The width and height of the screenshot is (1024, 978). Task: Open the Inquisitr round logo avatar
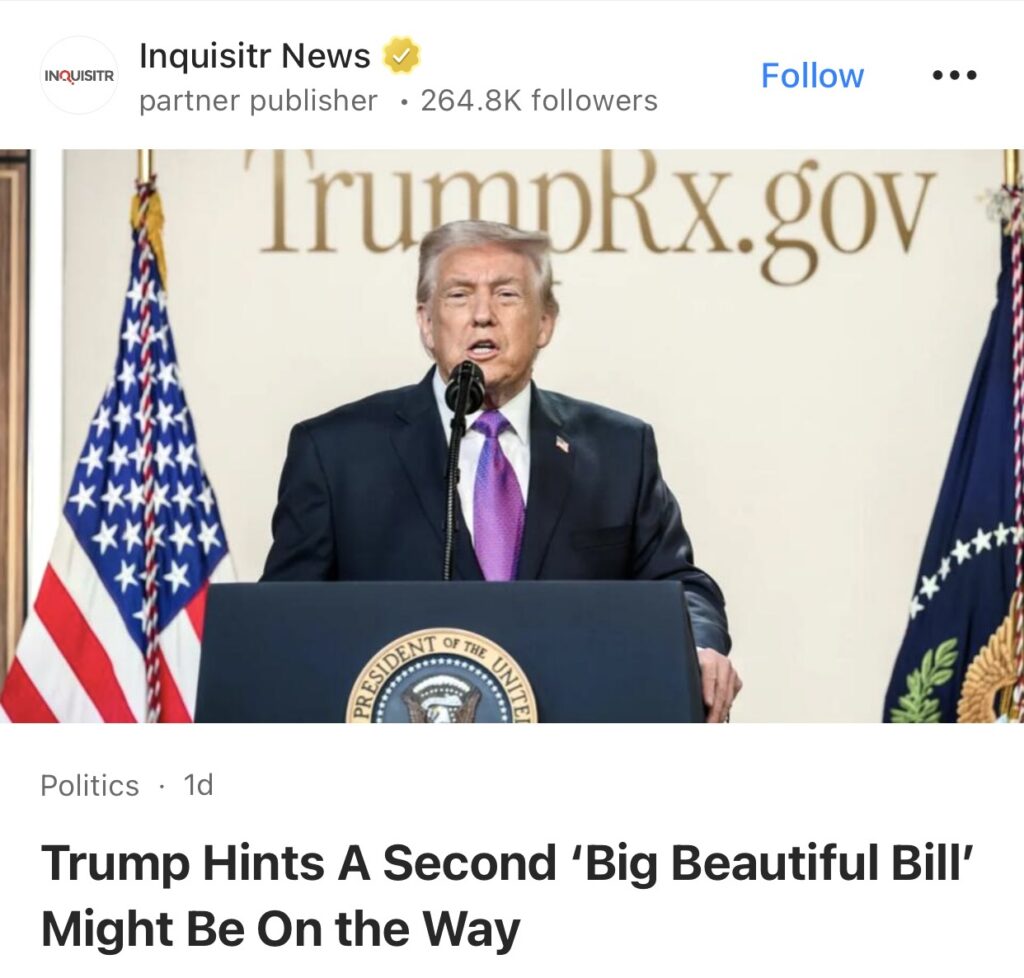[79, 76]
